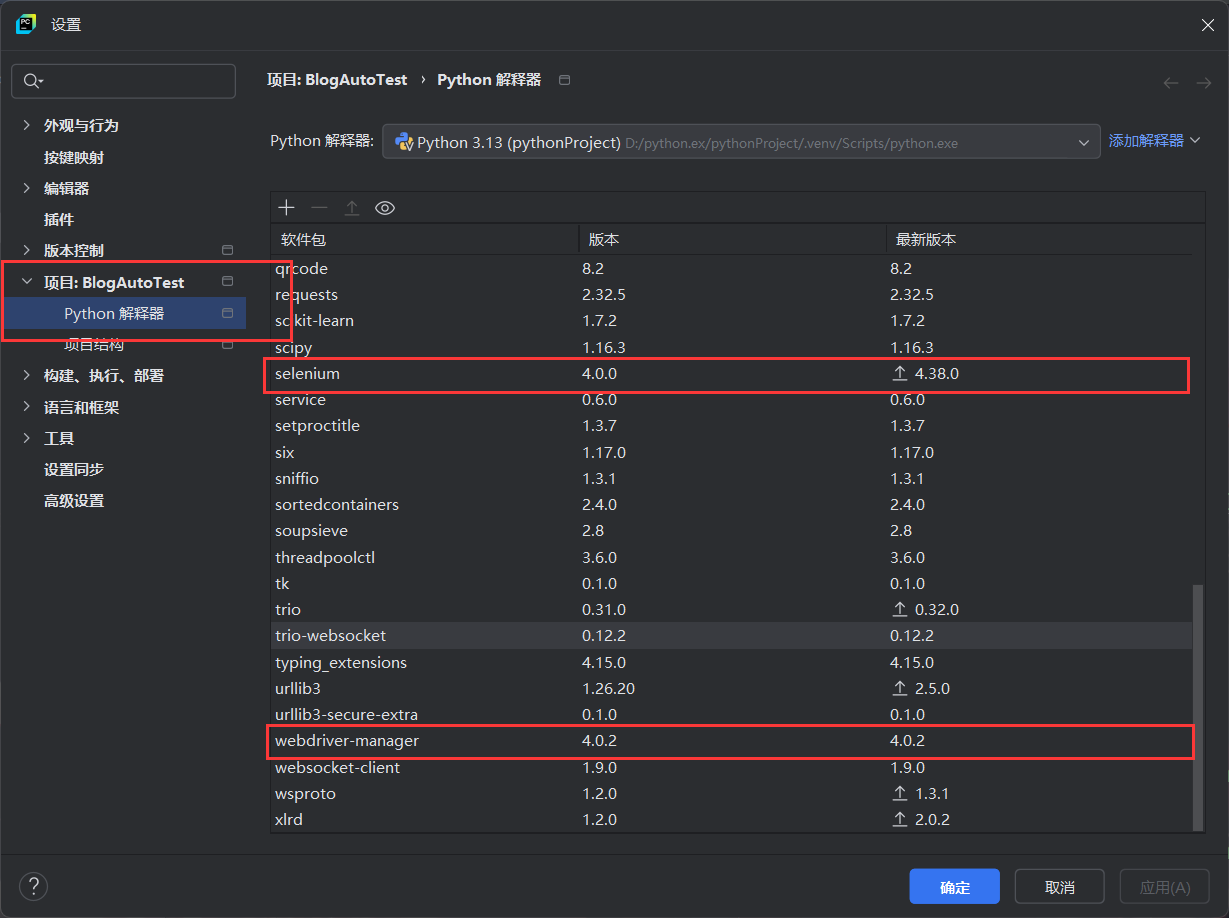Screen dimensions: 1229x918
Task: Select the sortedcontainers package row
Action: coord(731,505)
